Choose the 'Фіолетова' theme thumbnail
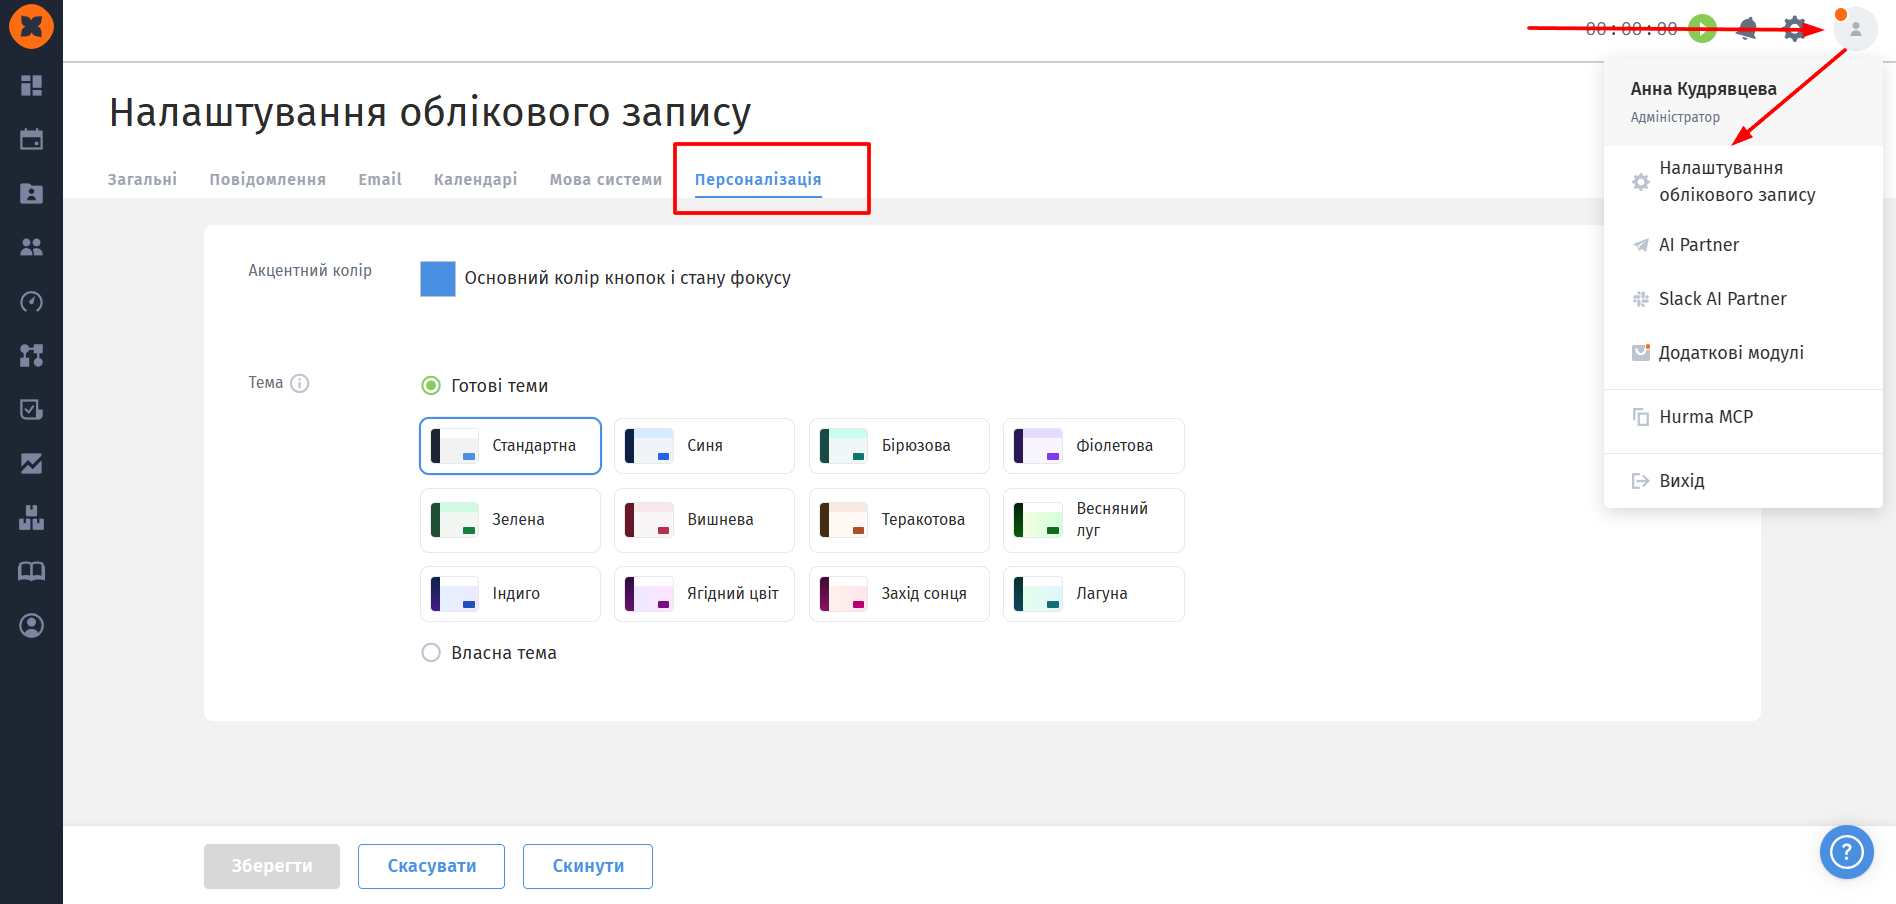The height and width of the screenshot is (904, 1896). point(1093,446)
